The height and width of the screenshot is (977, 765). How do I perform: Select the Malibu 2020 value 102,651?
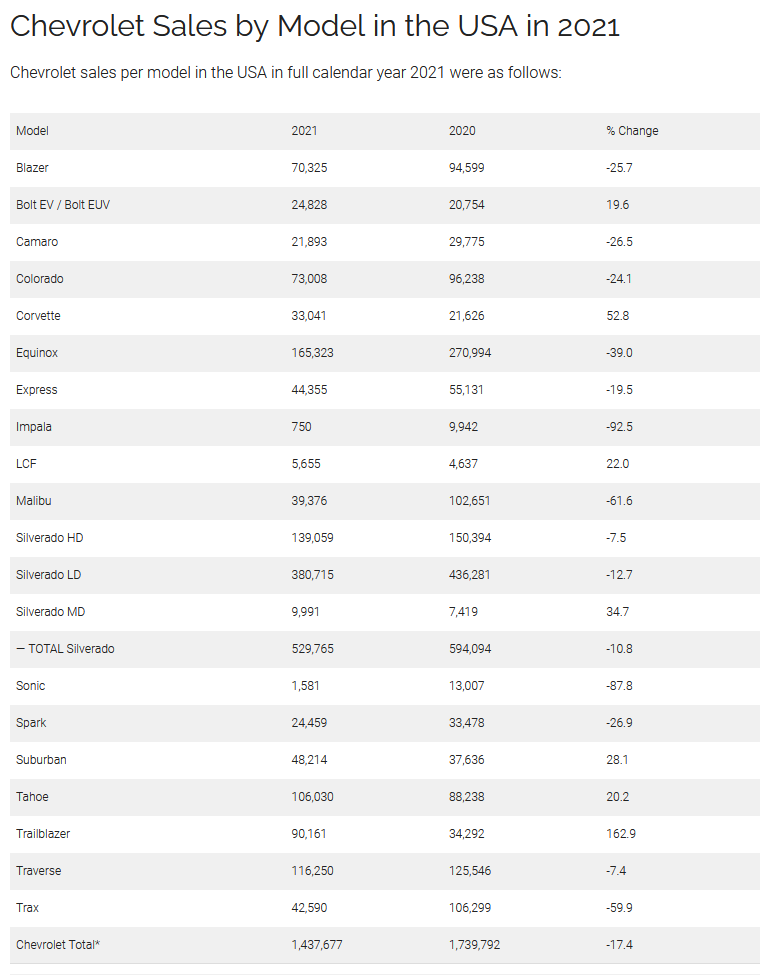coord(469,501)
